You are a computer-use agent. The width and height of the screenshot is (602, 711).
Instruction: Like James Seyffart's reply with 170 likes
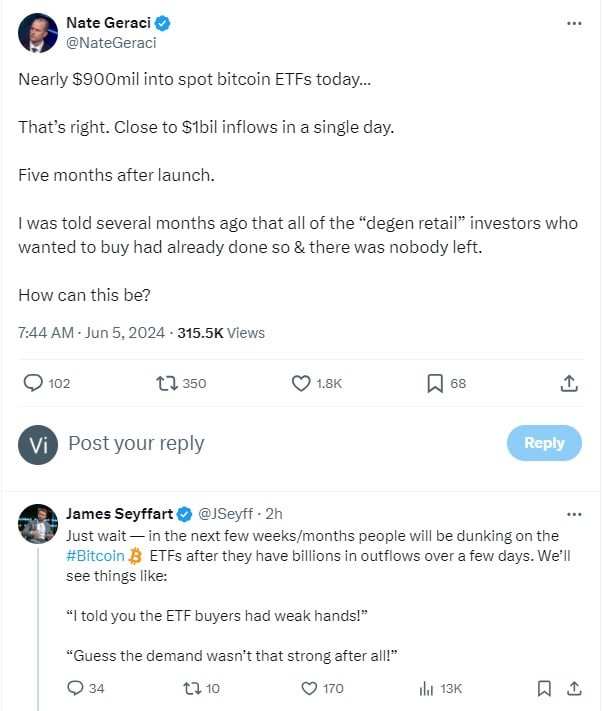pos(309,688)
